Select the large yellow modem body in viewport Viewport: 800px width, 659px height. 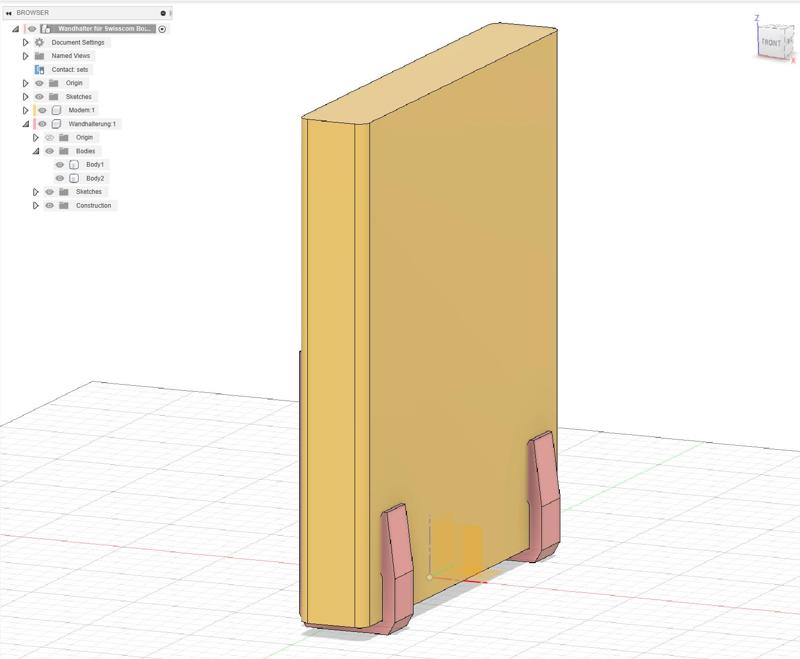tap(459, 306)
